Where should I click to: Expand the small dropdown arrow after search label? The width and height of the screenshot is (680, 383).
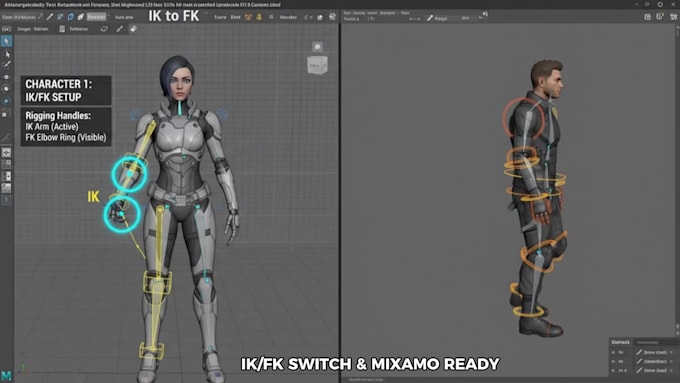311,17
